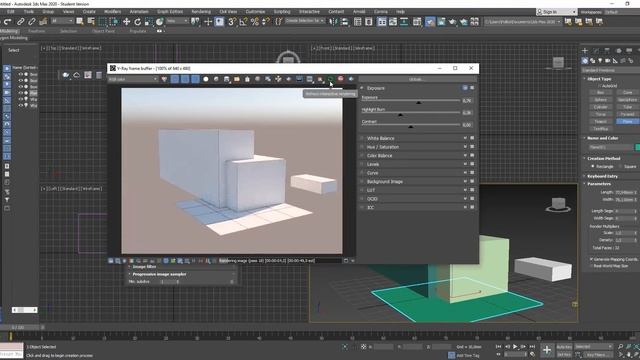
Task: Click the Box primitive button
Action: [600, 93]
